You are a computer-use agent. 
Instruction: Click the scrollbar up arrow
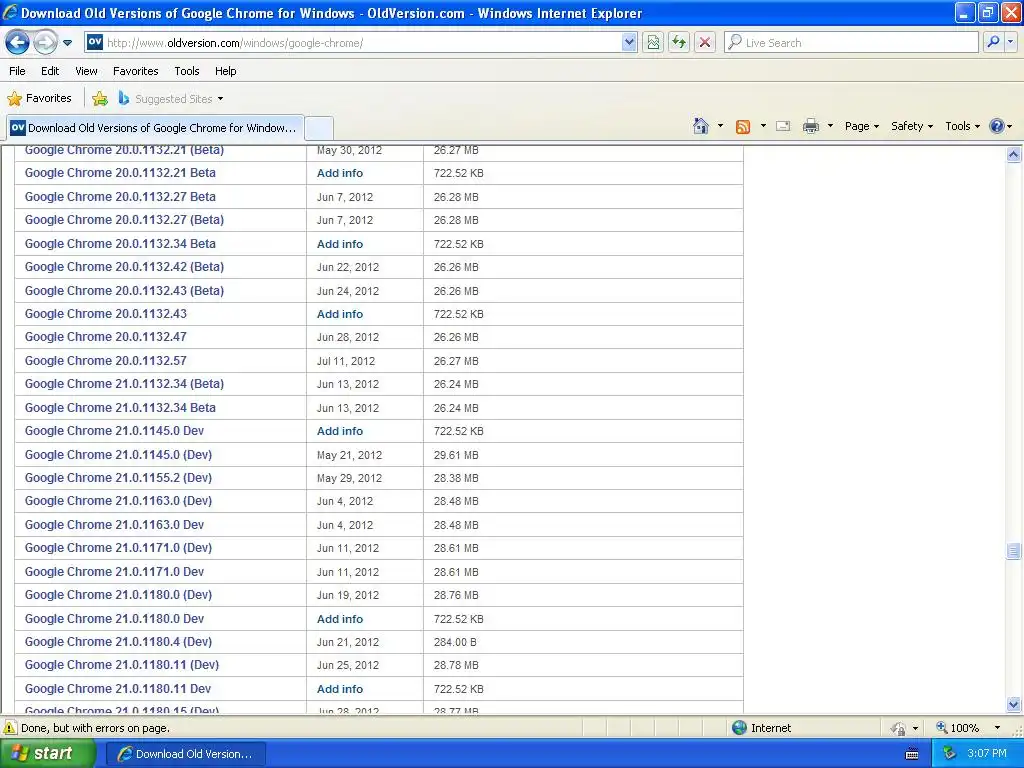[x=1013, y=155]
